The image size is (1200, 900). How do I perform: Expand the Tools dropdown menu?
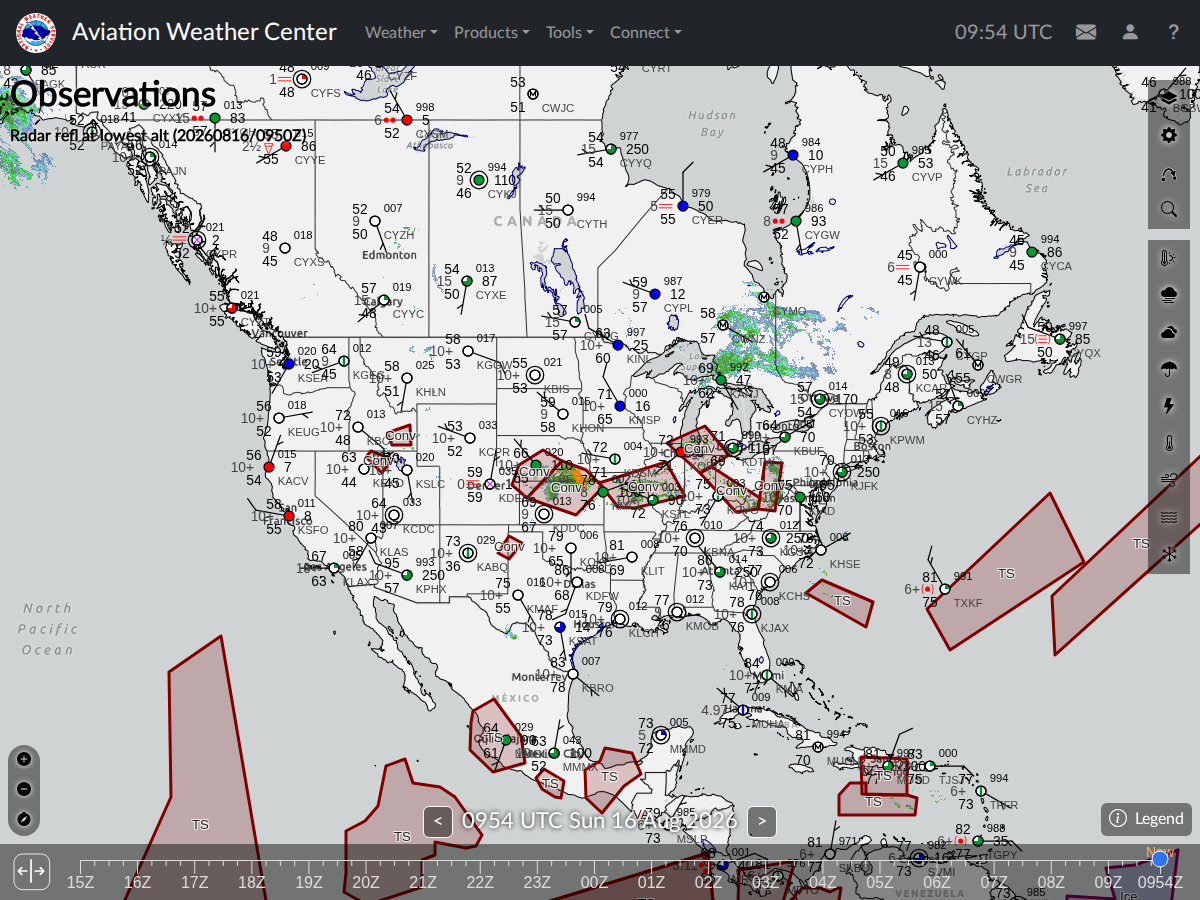[569, 32]
